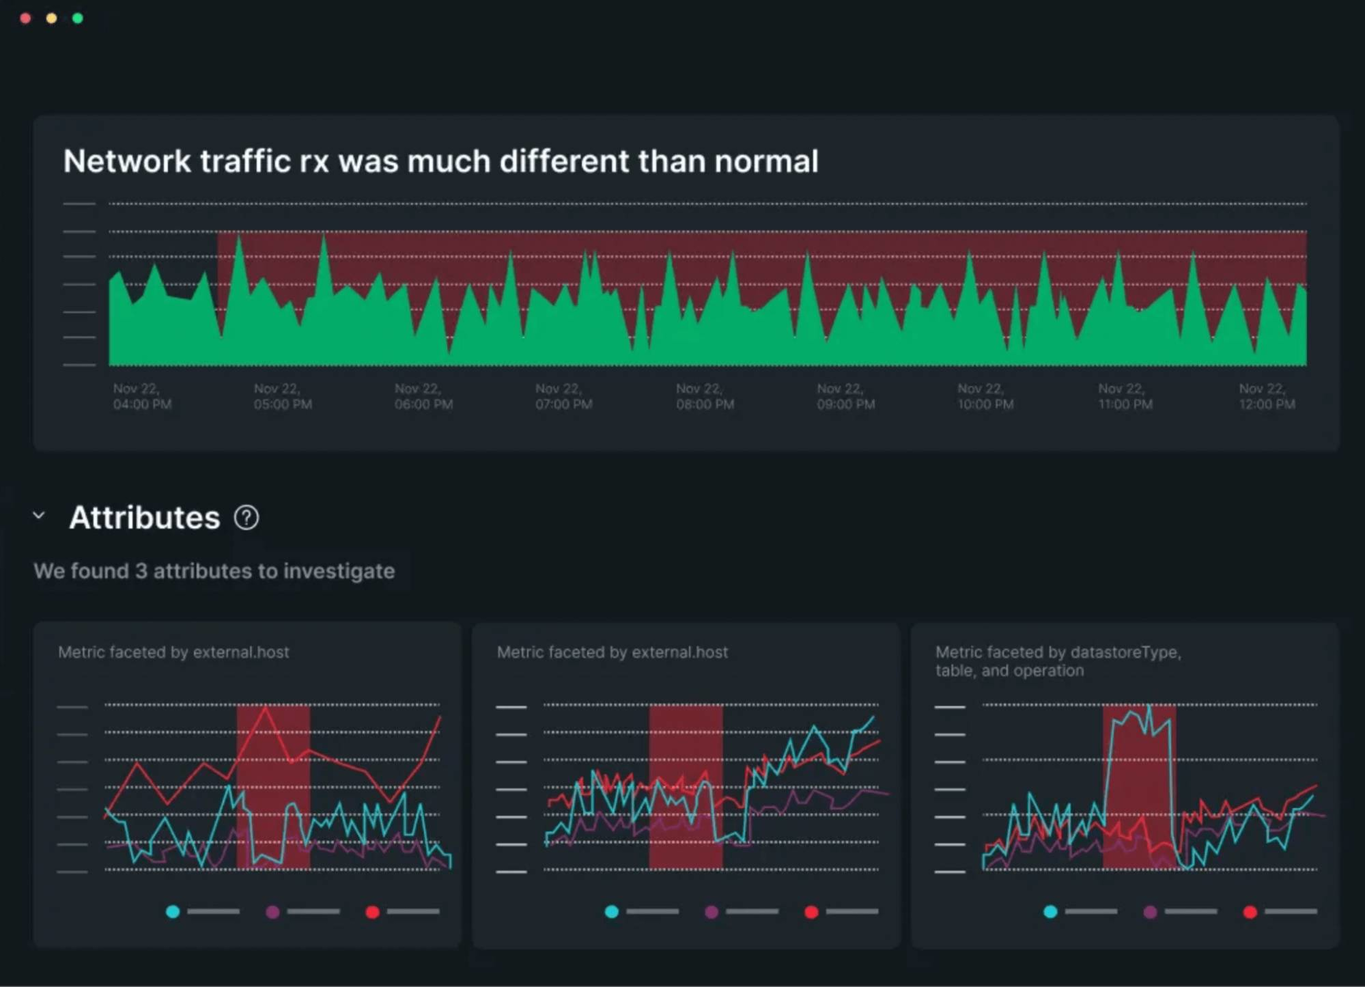Hide the purple series in first external.host chart
Image resolution: width=1365 pixels, height=987 pixels.
272,911
